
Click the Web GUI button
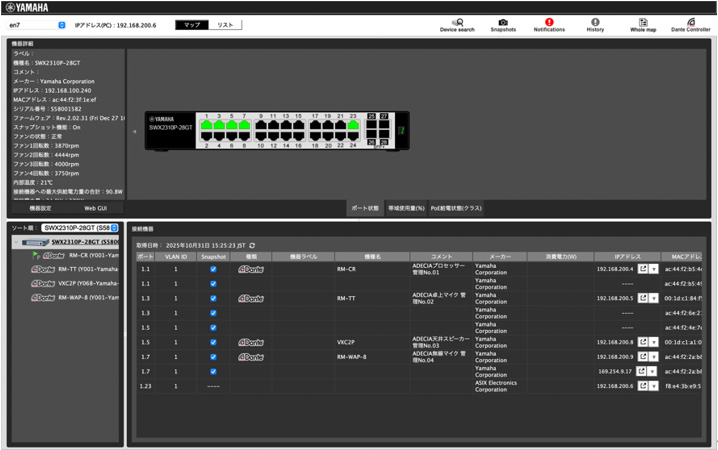coord(96,208)
